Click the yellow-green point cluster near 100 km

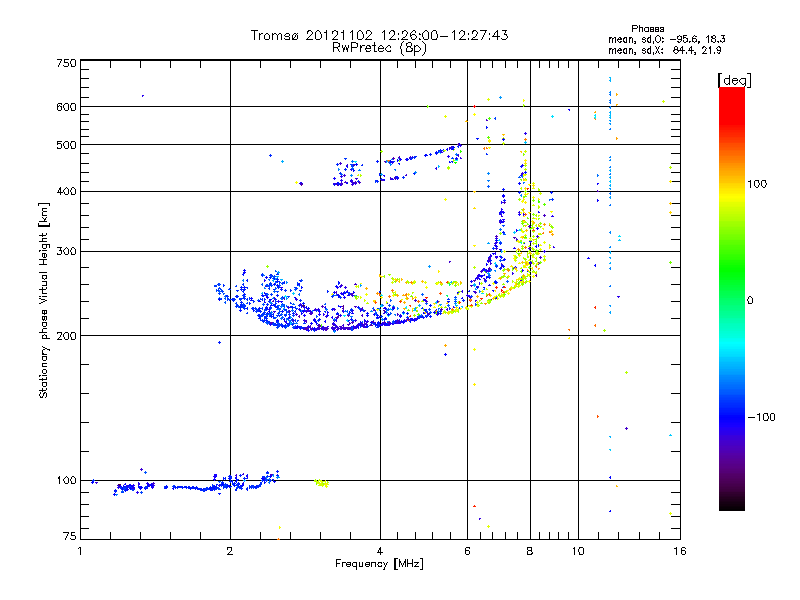pyautogui.click(x=321, y=483)
